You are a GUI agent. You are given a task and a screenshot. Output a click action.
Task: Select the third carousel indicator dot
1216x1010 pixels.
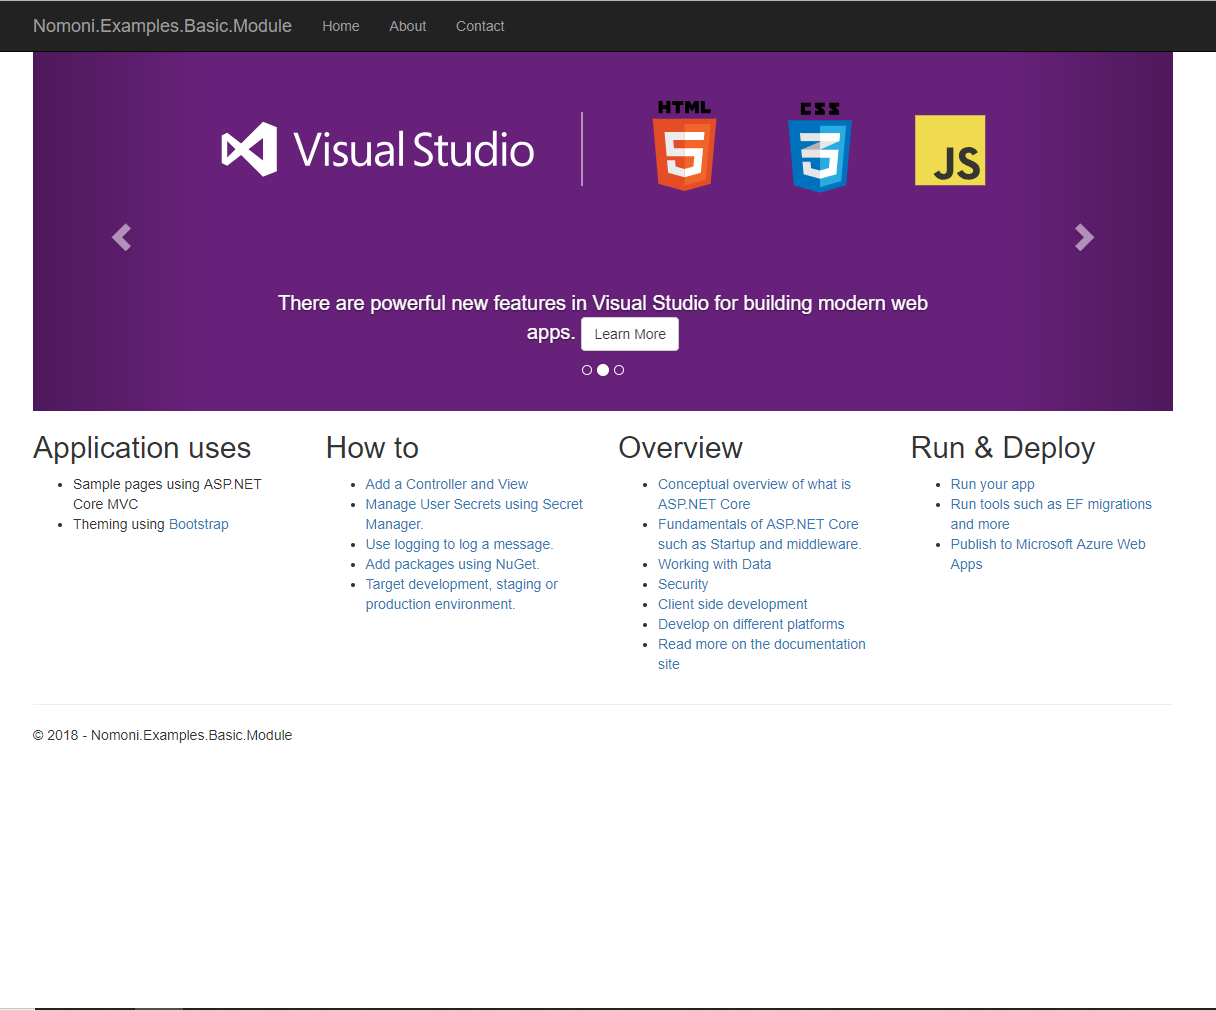coord(619,370)
